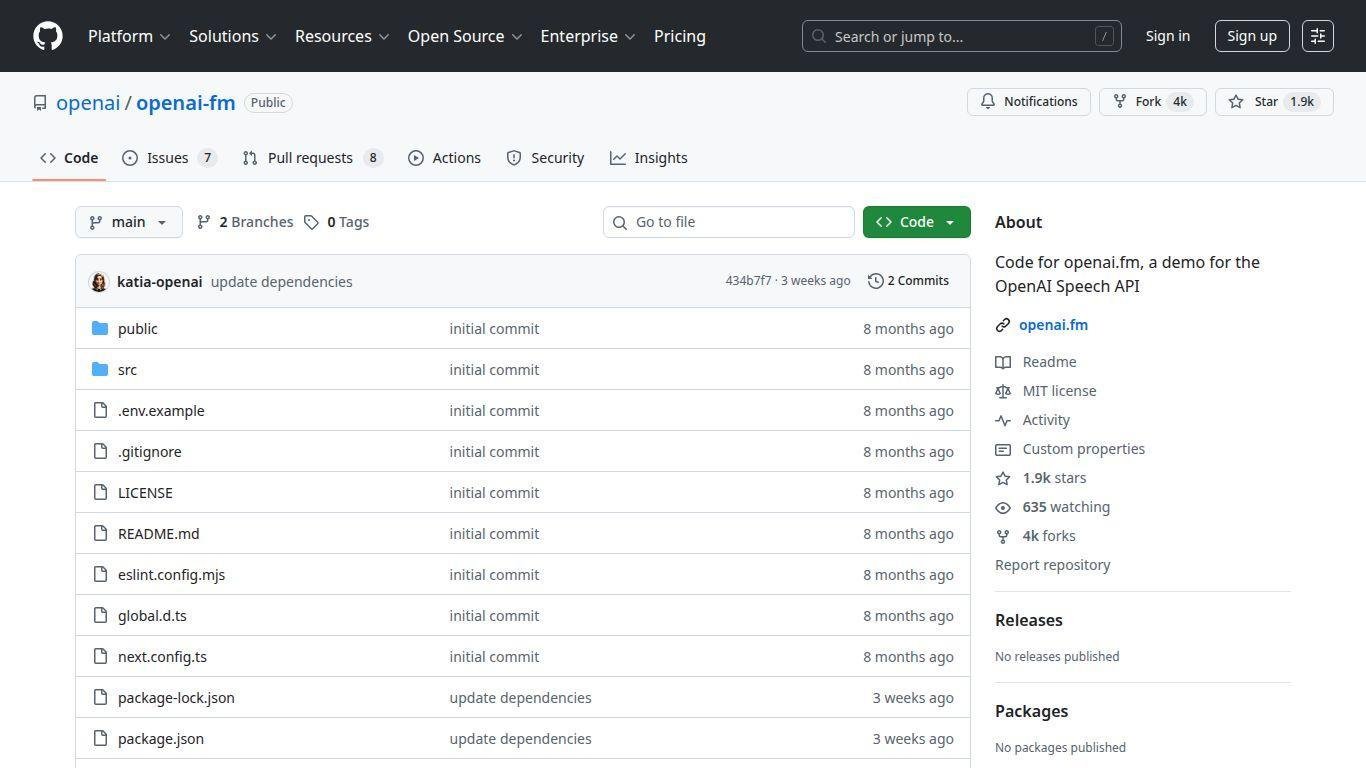Open the green Code dropdown
The height and width of the screenshot is (768, 1366).
pyautogui.click(x=916, y=222)
